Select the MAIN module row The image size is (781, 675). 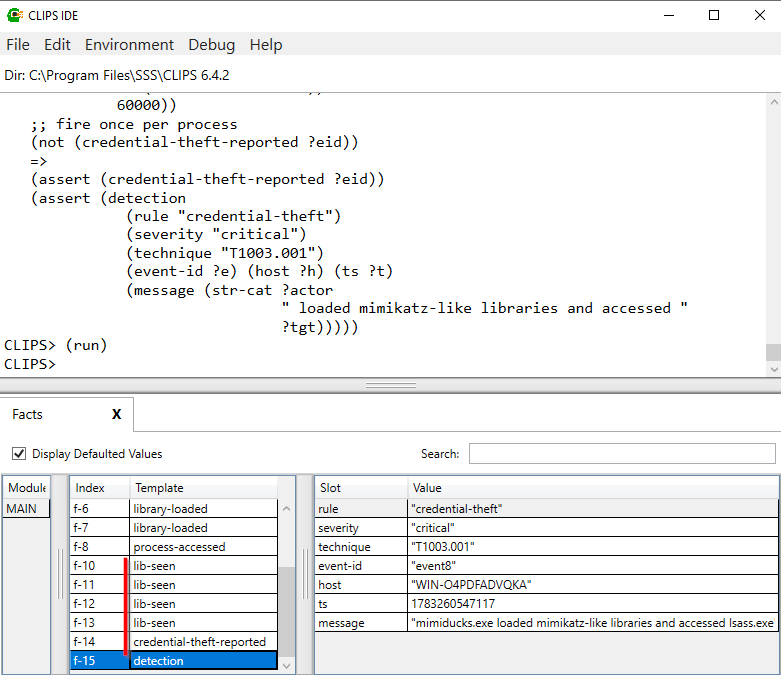tap(26, 509)
